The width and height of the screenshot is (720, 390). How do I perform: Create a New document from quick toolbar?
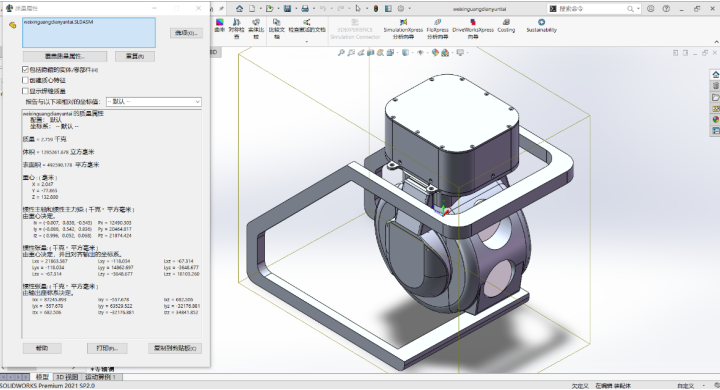(x=252, y=8)
